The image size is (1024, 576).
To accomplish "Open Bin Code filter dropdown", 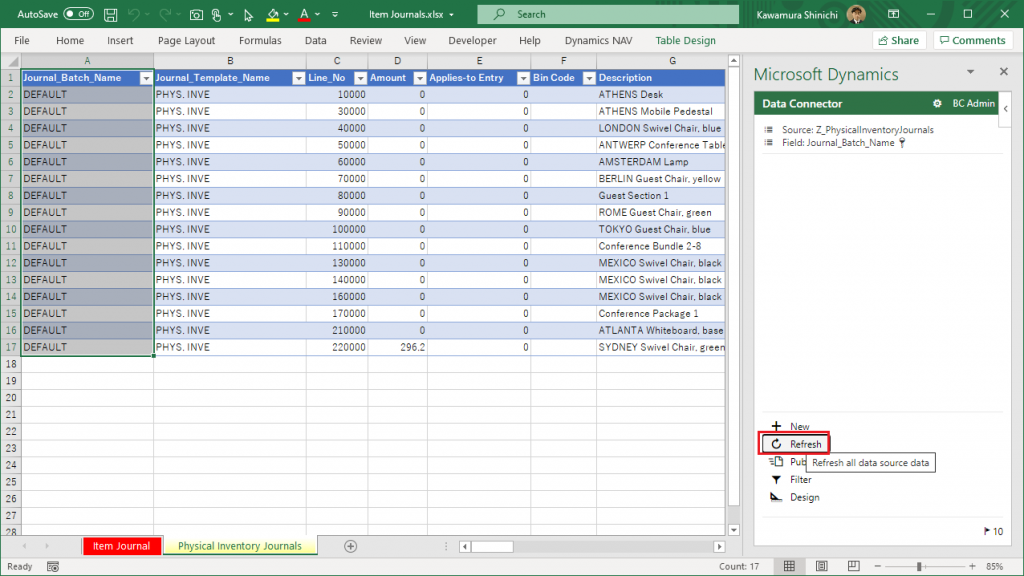I will 589,78.
